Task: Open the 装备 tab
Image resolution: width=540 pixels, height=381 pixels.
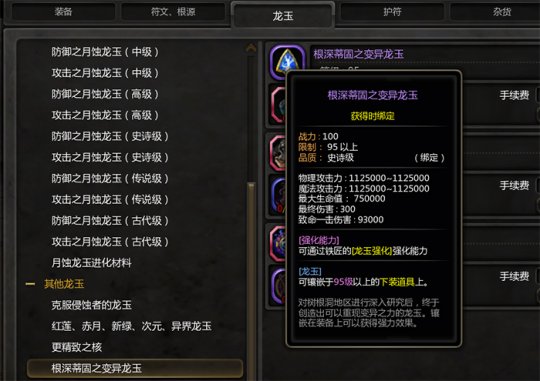Action: pos(63,12)
